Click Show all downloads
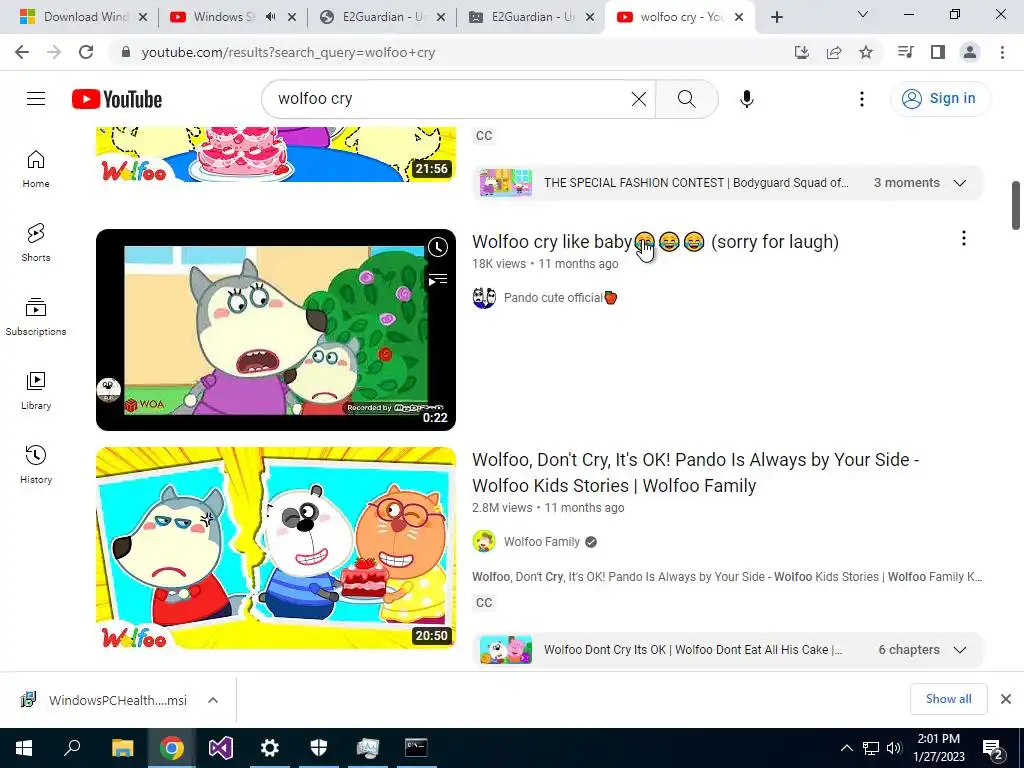 point(948,699)
